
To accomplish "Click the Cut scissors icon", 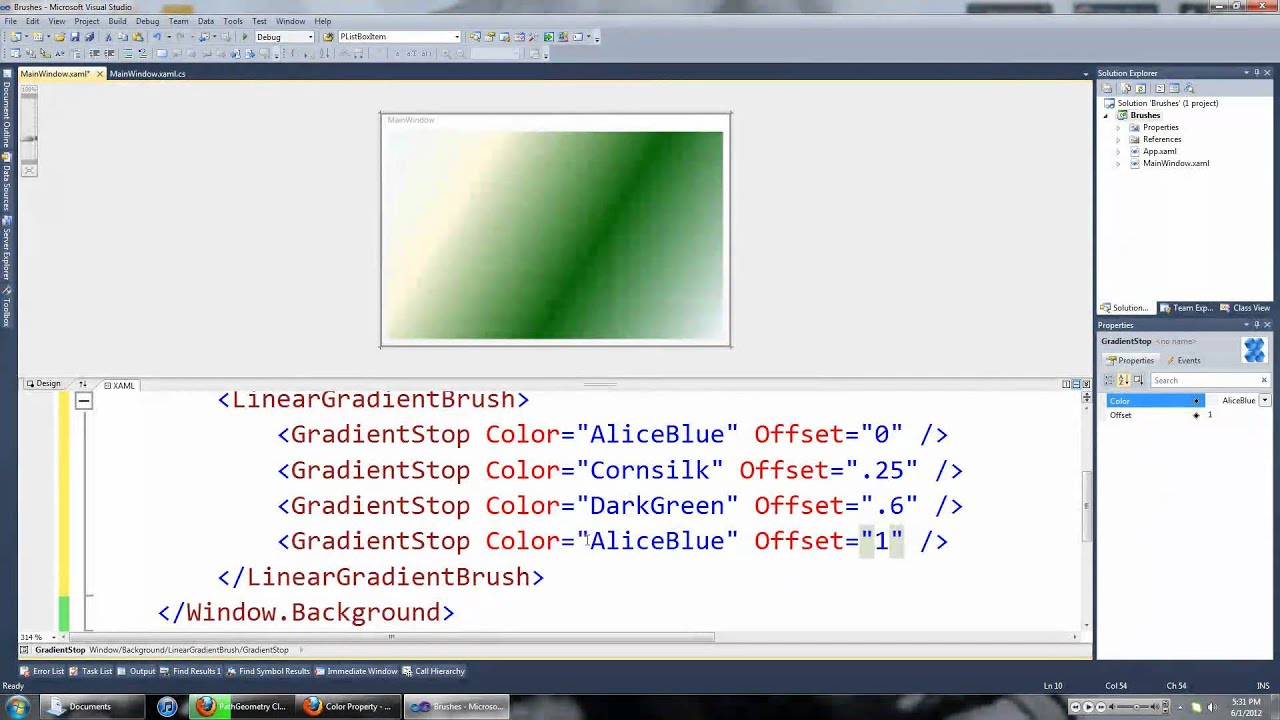I will 108,37.
